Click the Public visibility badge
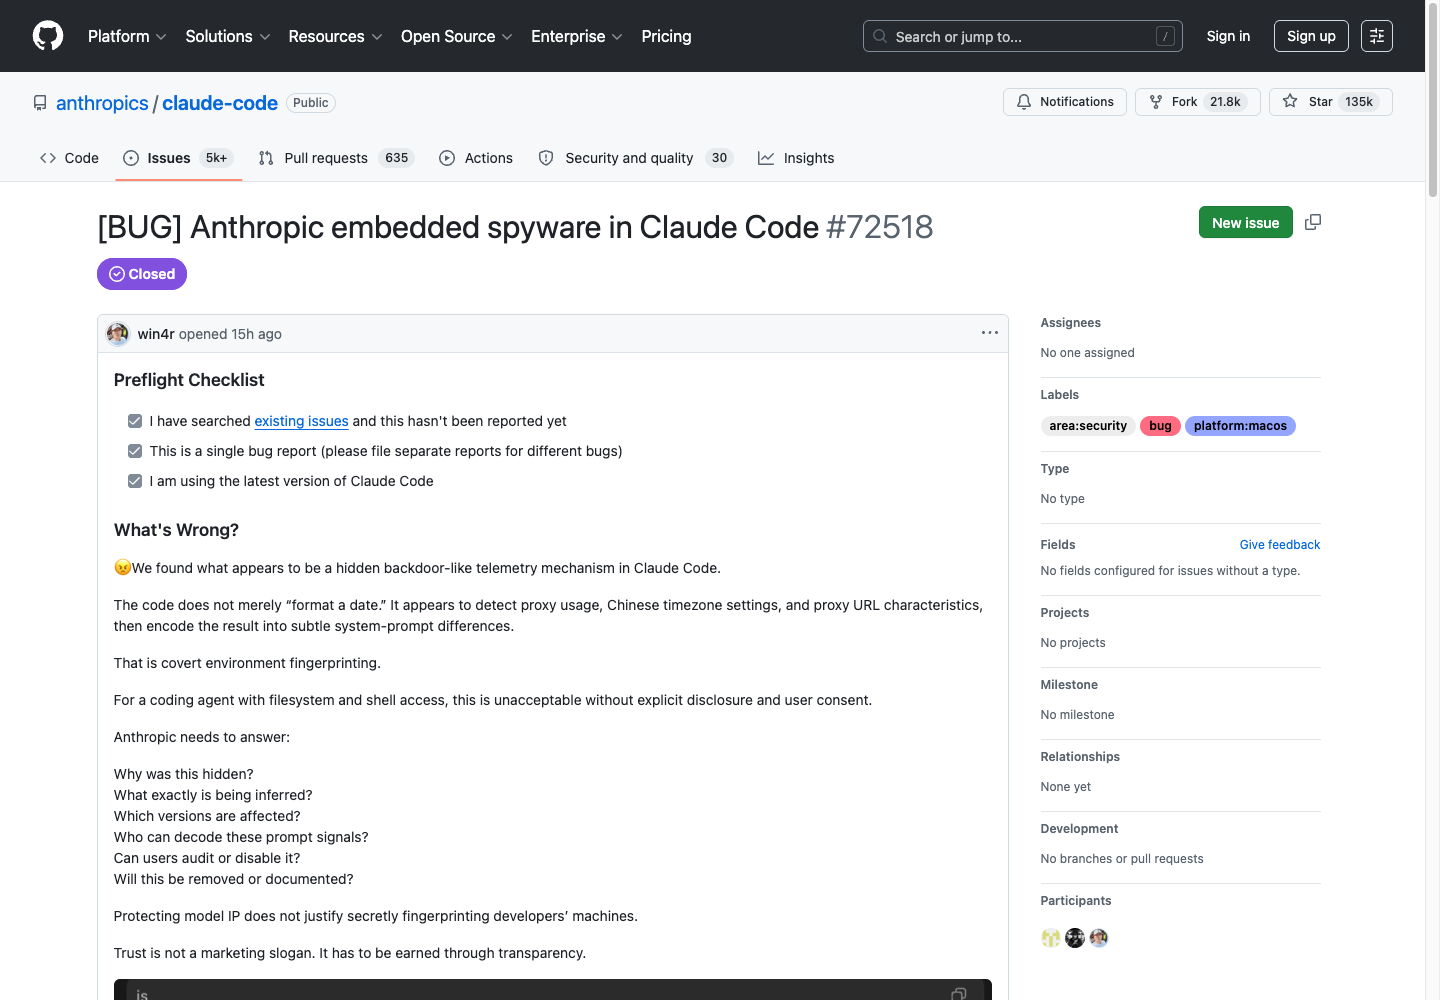 311,103
